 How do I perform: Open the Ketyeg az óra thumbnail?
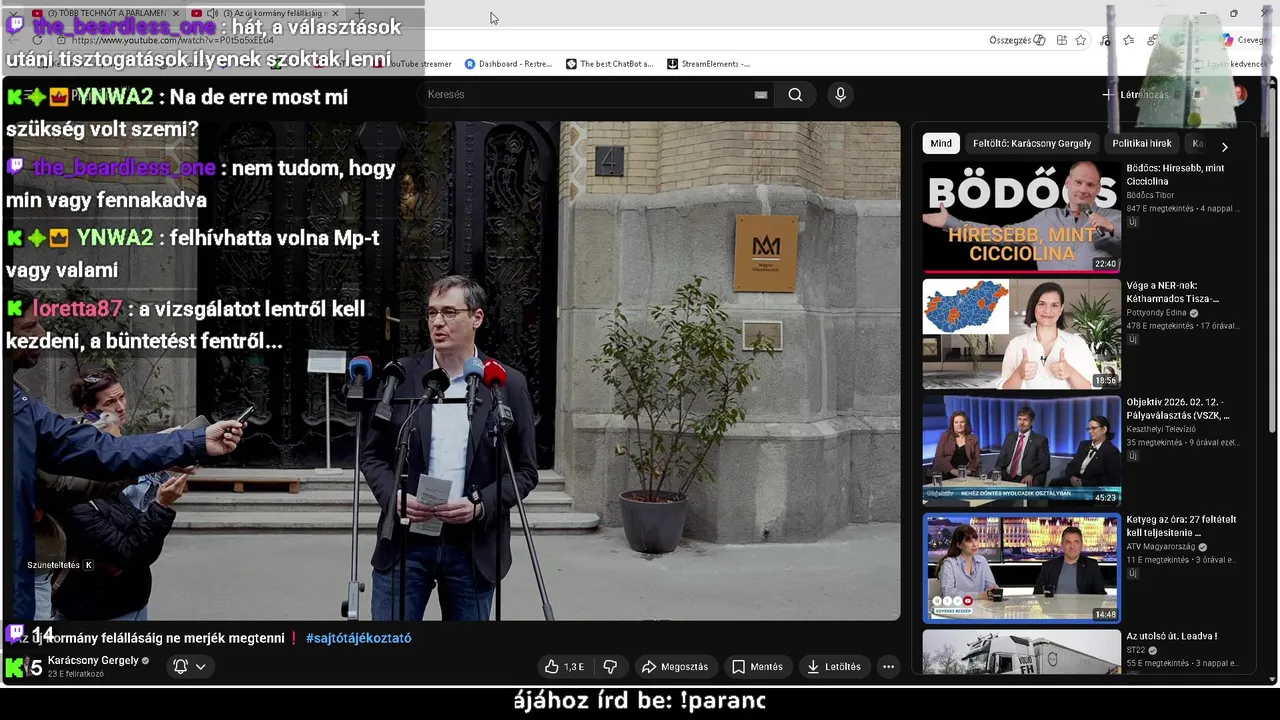click(x=1021, y=568)
